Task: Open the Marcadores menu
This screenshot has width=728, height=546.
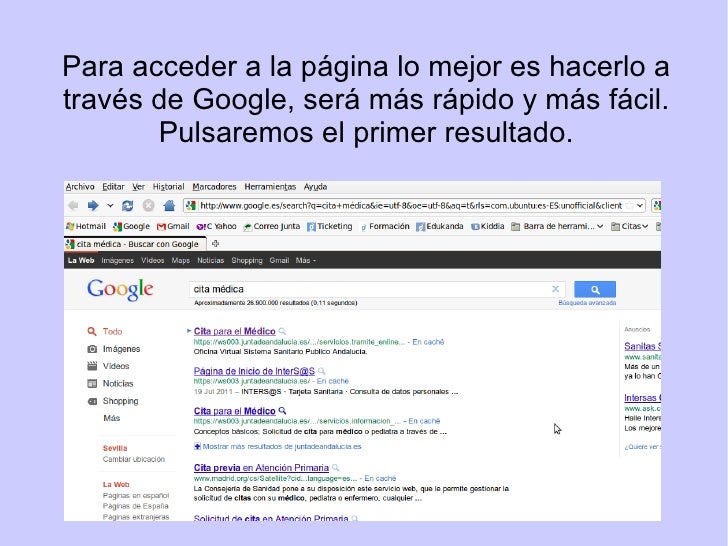Action: 214,187
